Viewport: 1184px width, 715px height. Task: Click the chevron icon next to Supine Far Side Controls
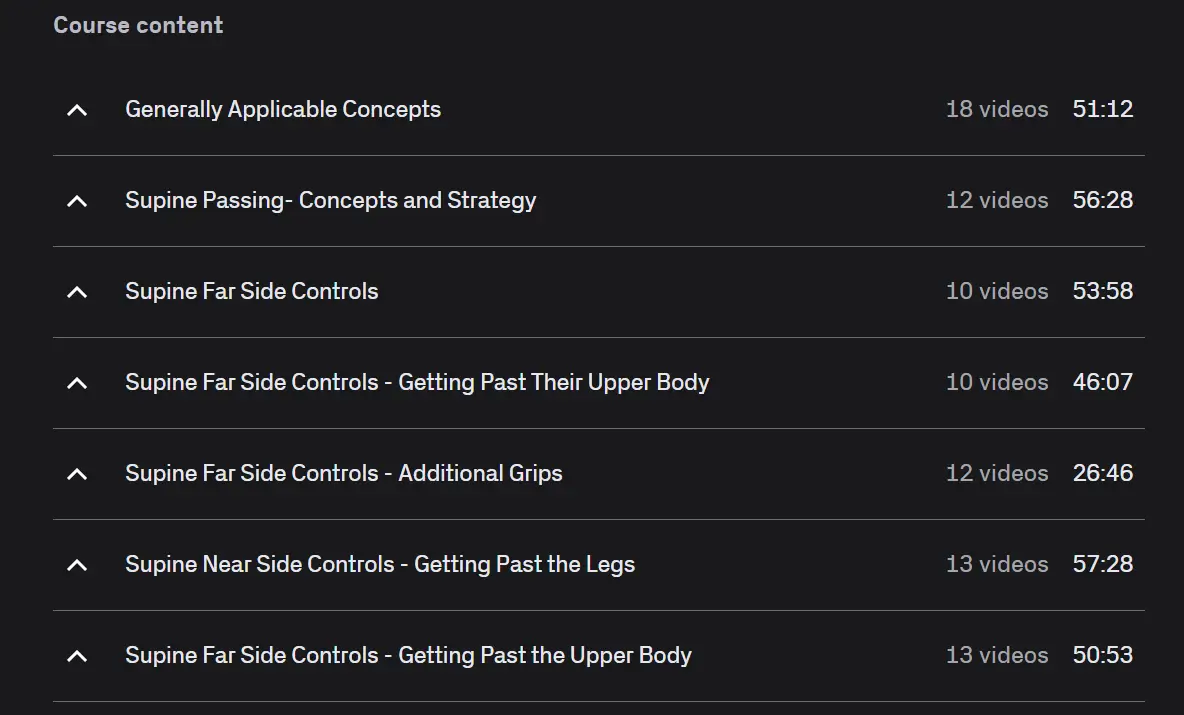[x=77, y=292]
